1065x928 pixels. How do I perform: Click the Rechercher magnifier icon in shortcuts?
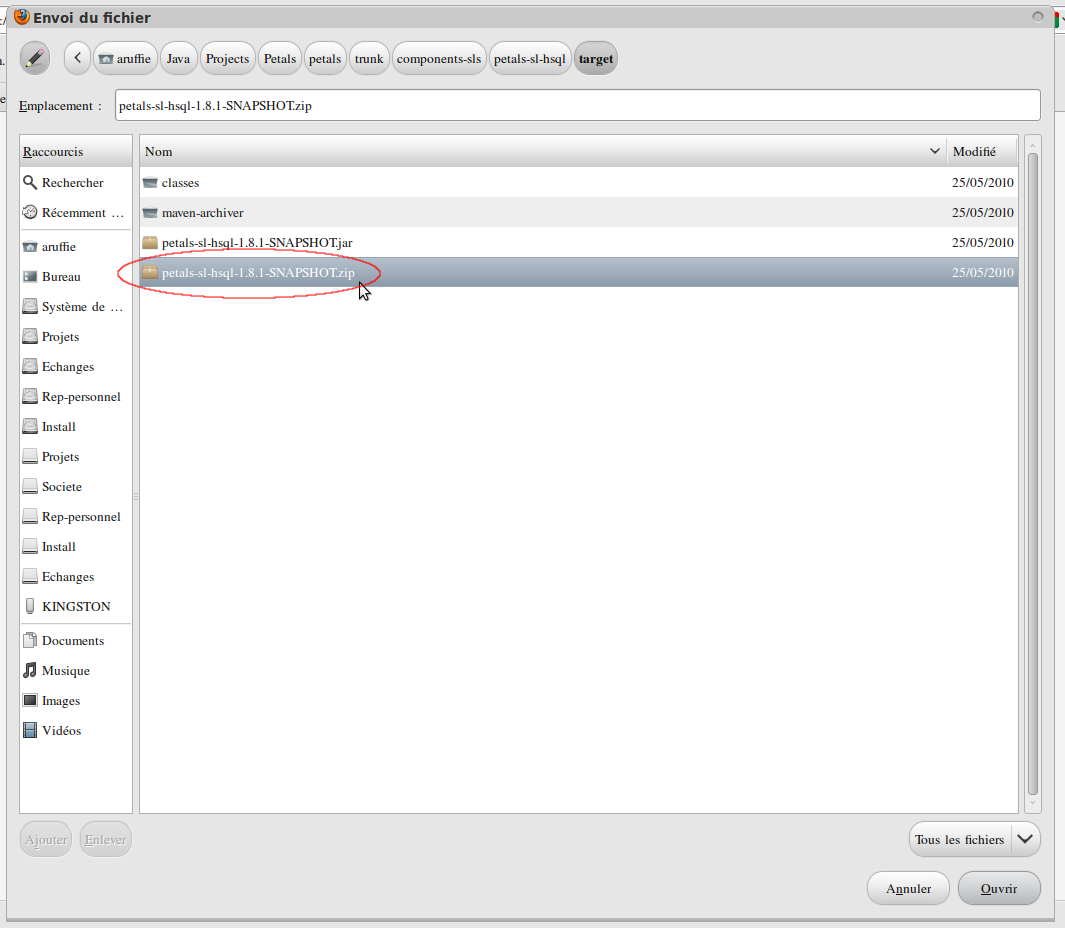[30, 183]
